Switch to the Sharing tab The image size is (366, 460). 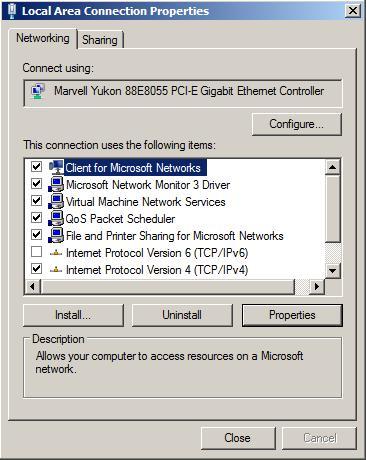(x=100, y=40)
